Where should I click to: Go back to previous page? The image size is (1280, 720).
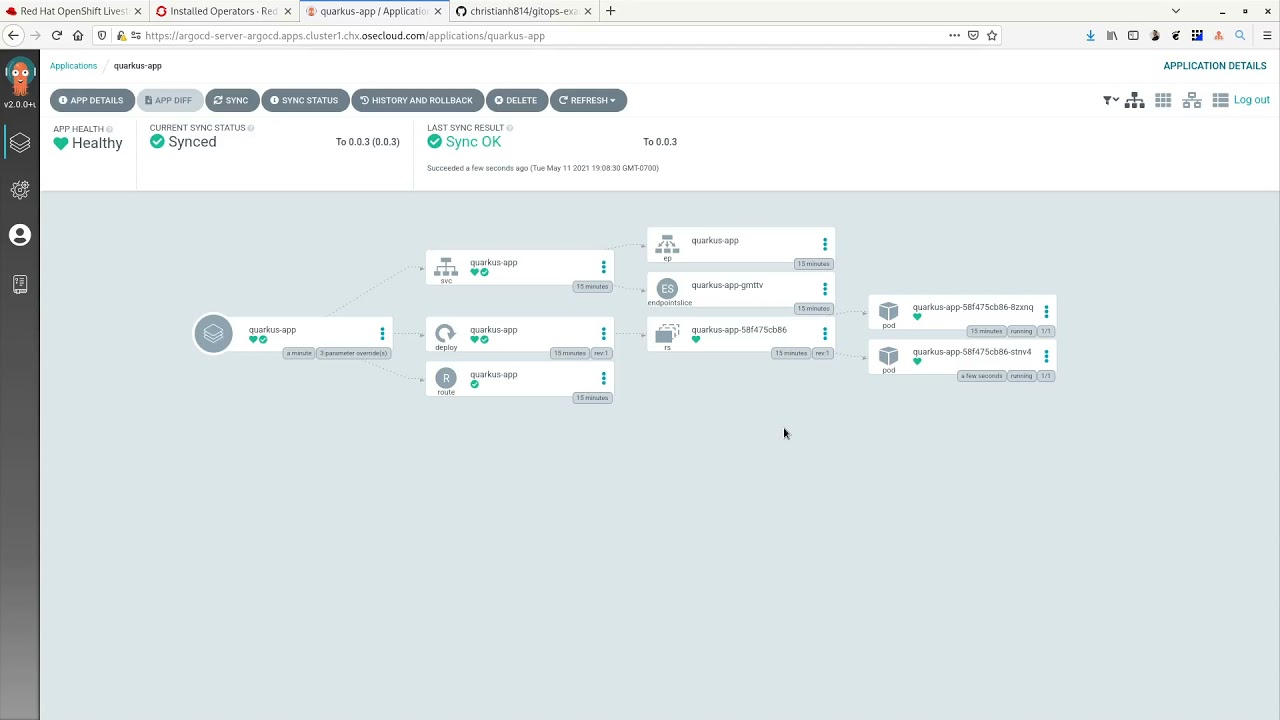pos(13,36)
